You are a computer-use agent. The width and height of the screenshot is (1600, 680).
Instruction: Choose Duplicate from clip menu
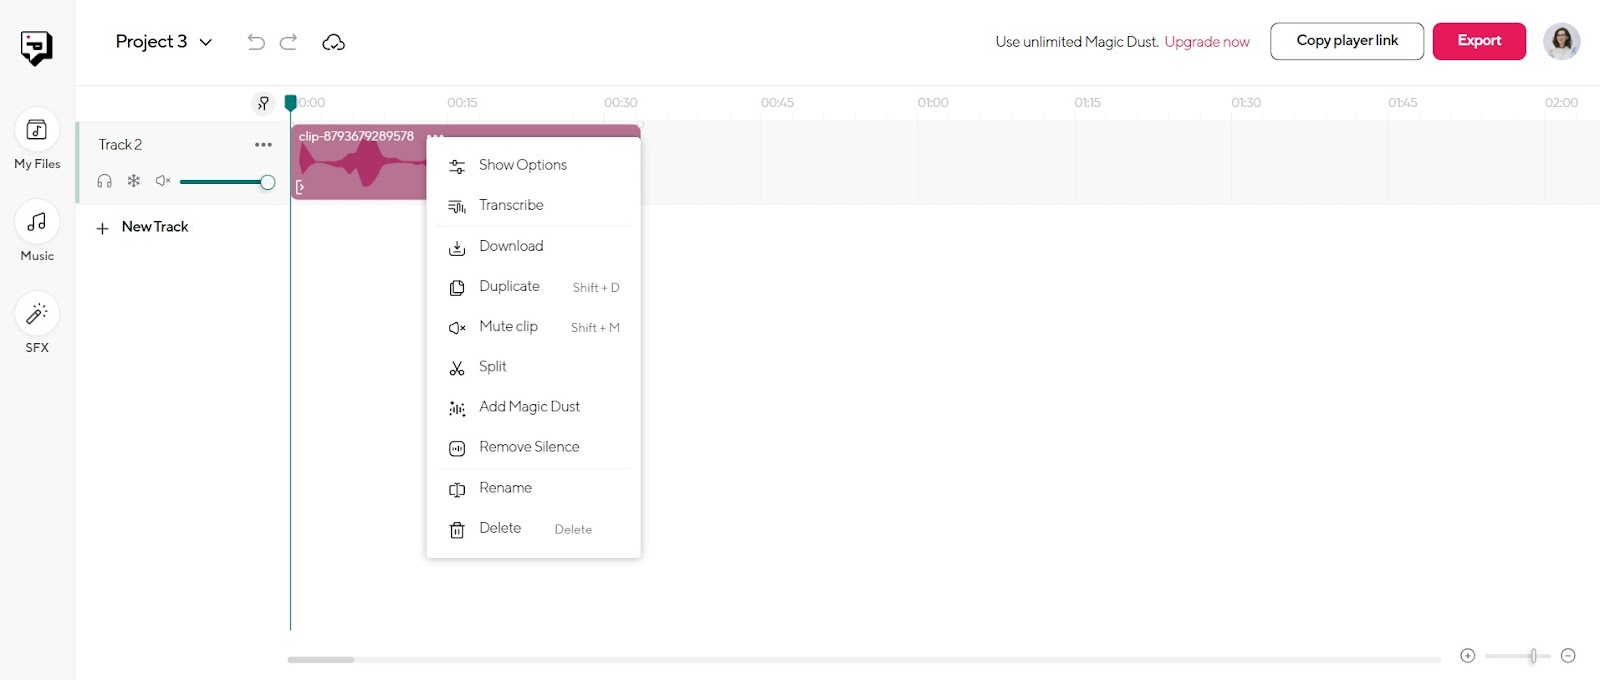click(x=533, y=287)
